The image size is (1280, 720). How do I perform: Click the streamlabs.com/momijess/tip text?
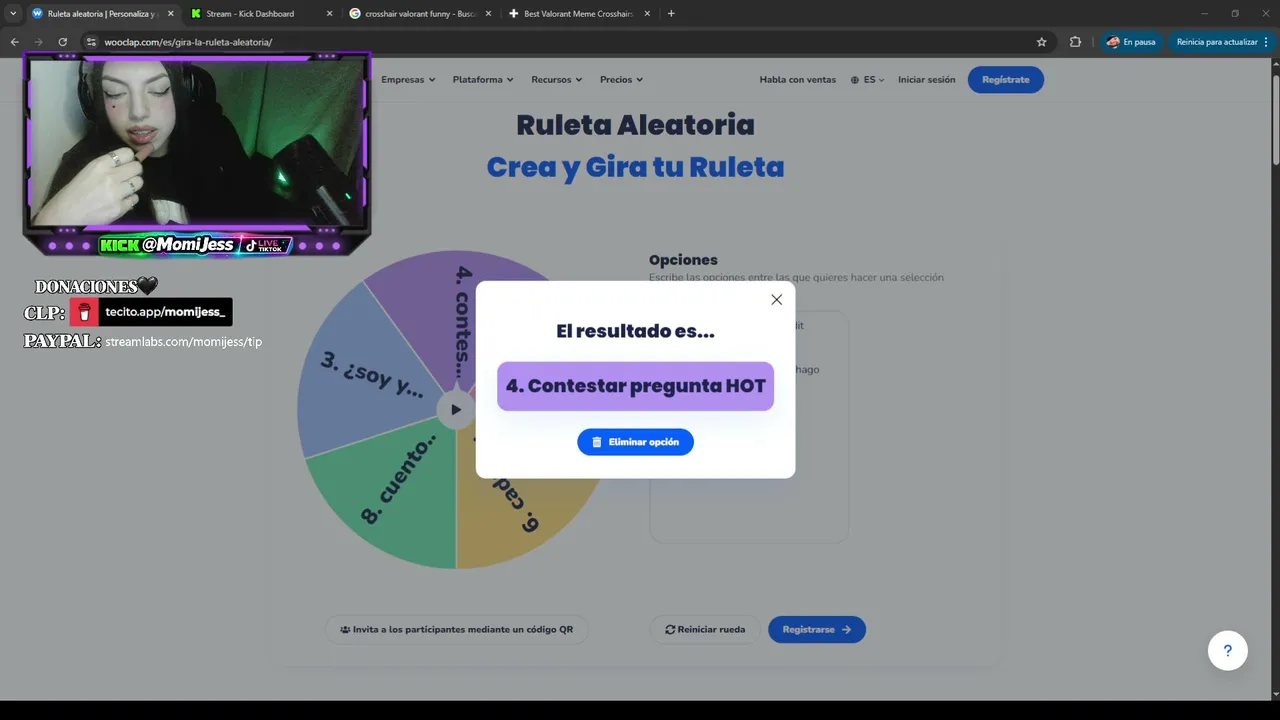183,341
